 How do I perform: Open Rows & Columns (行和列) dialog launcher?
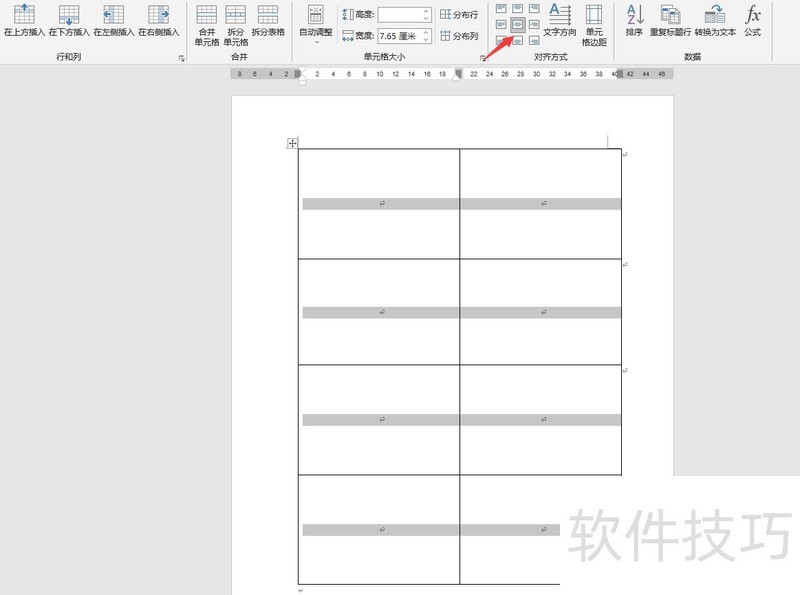point(182,58)
